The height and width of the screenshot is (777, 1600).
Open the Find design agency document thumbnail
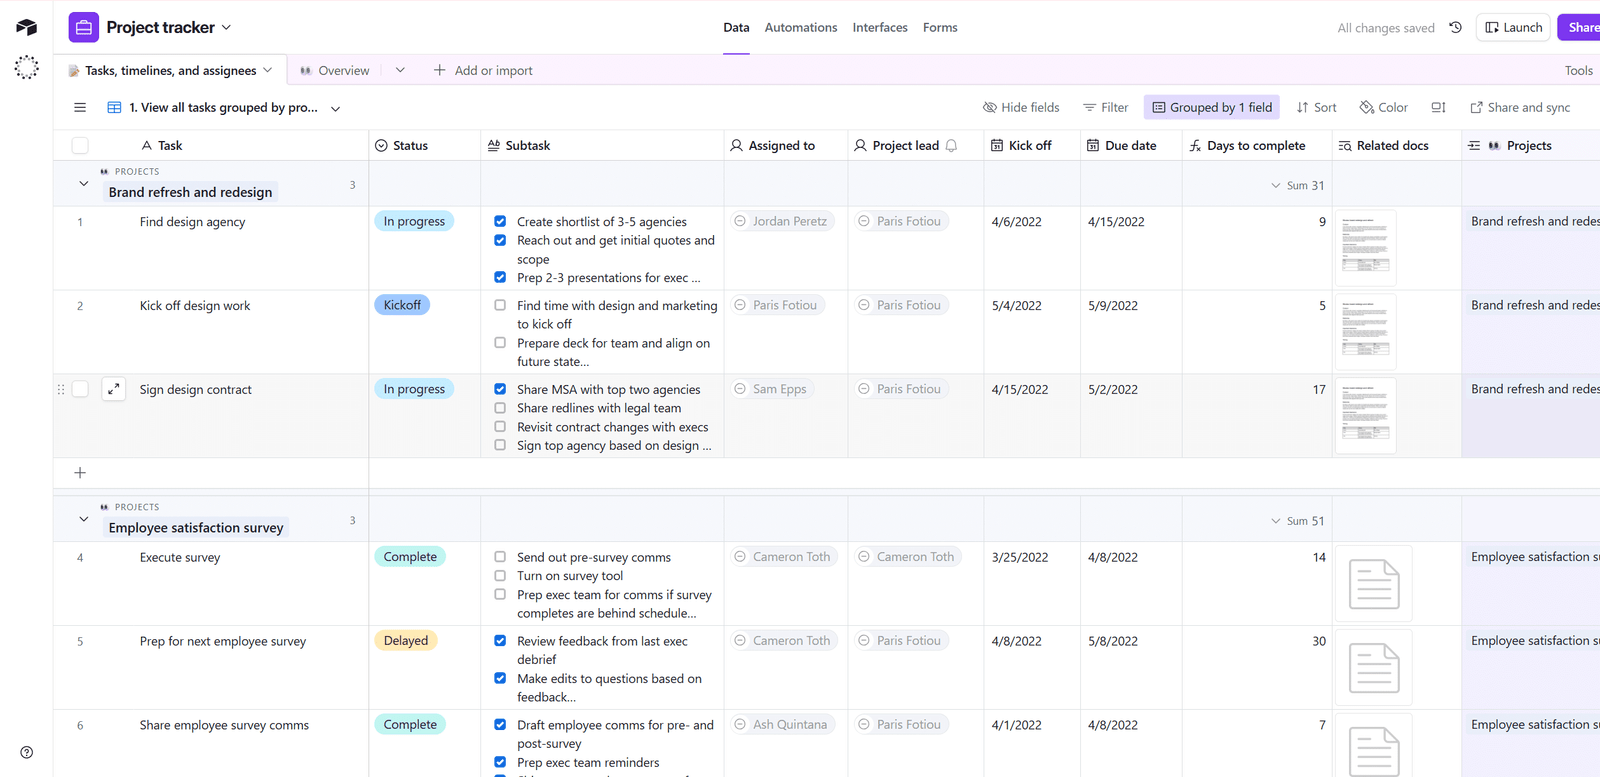pos(1365,247)
